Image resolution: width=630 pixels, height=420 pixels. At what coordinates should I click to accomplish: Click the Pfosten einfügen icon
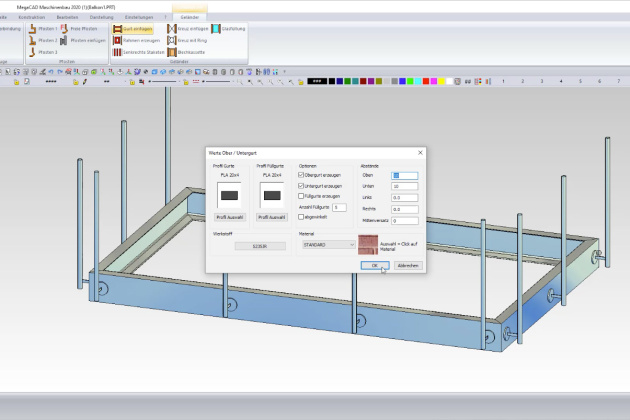coord(65,41)
